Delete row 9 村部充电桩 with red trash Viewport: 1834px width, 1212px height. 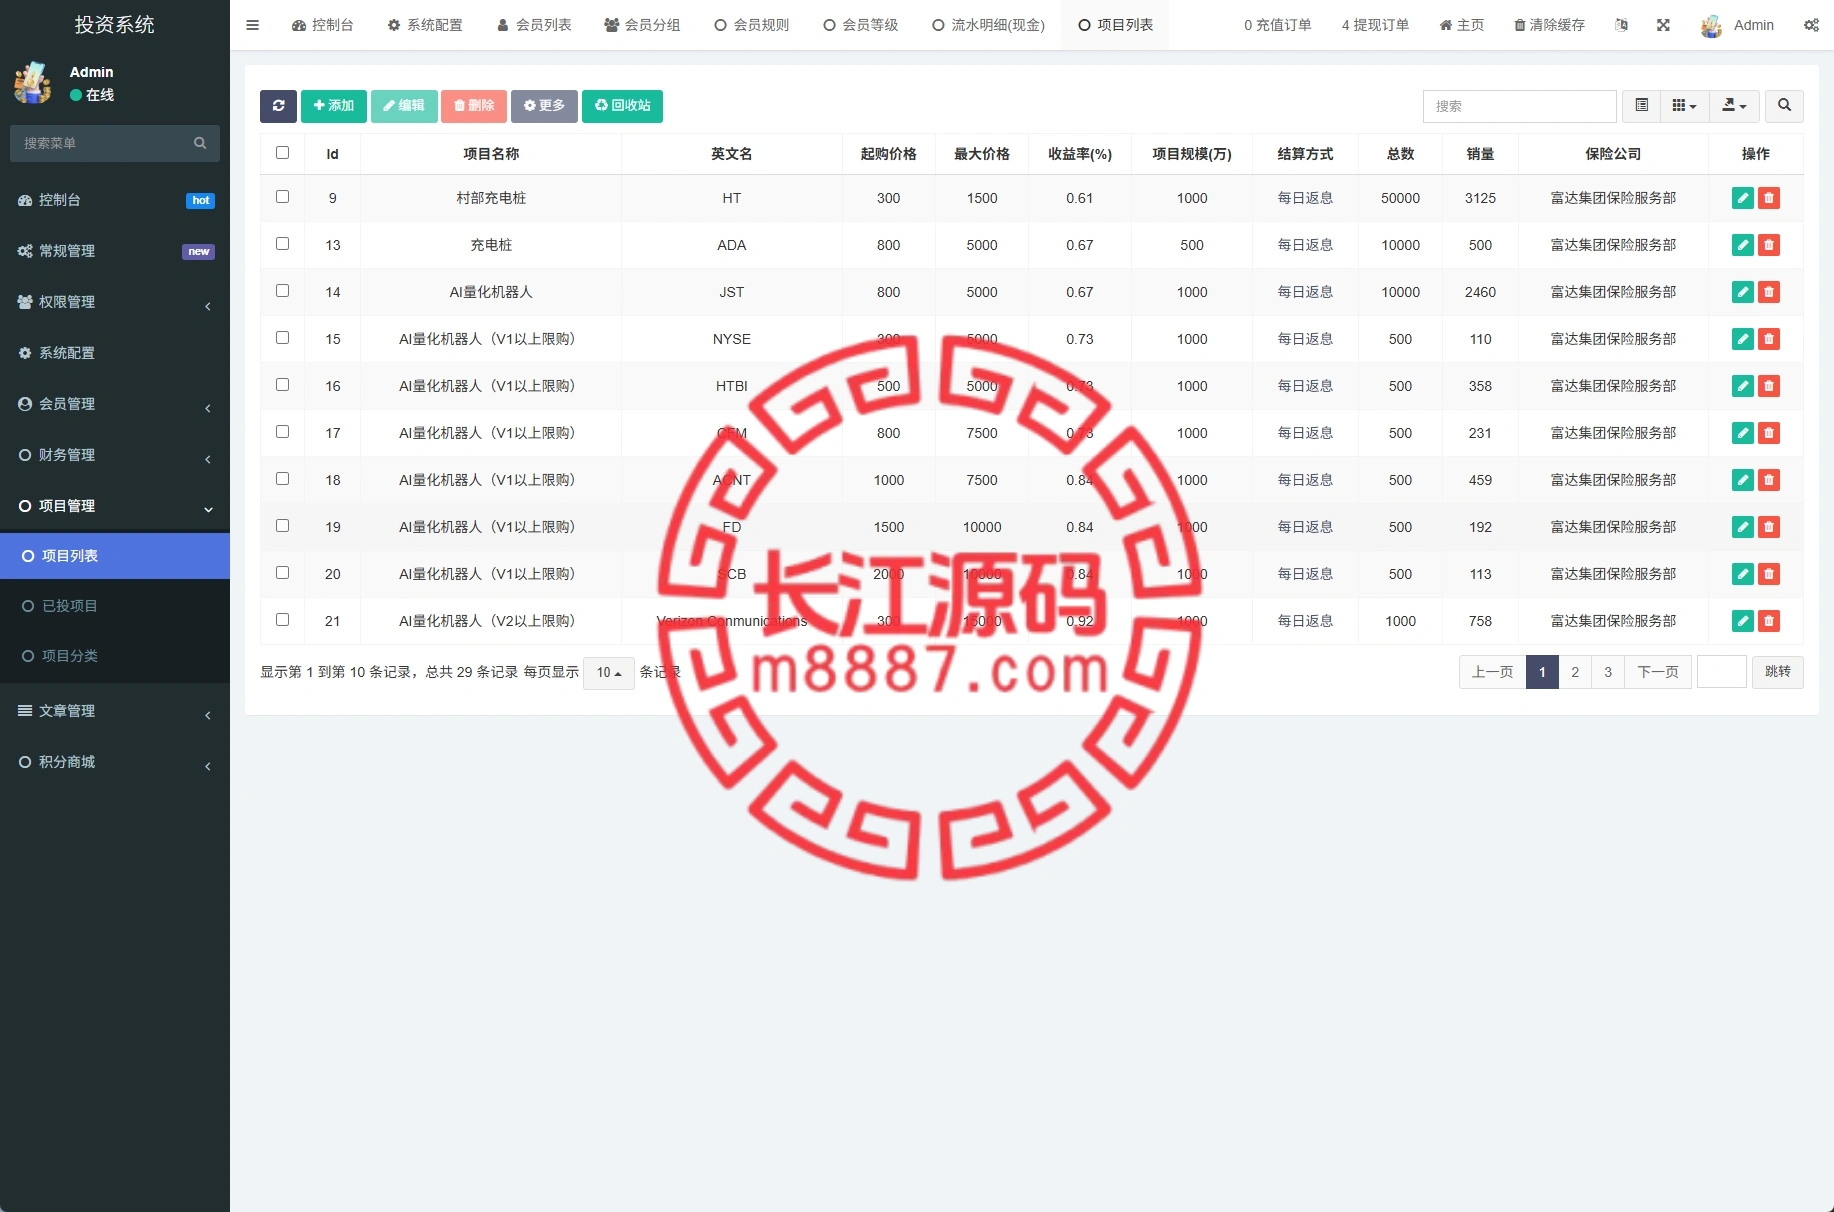(x=1769, y=198)
